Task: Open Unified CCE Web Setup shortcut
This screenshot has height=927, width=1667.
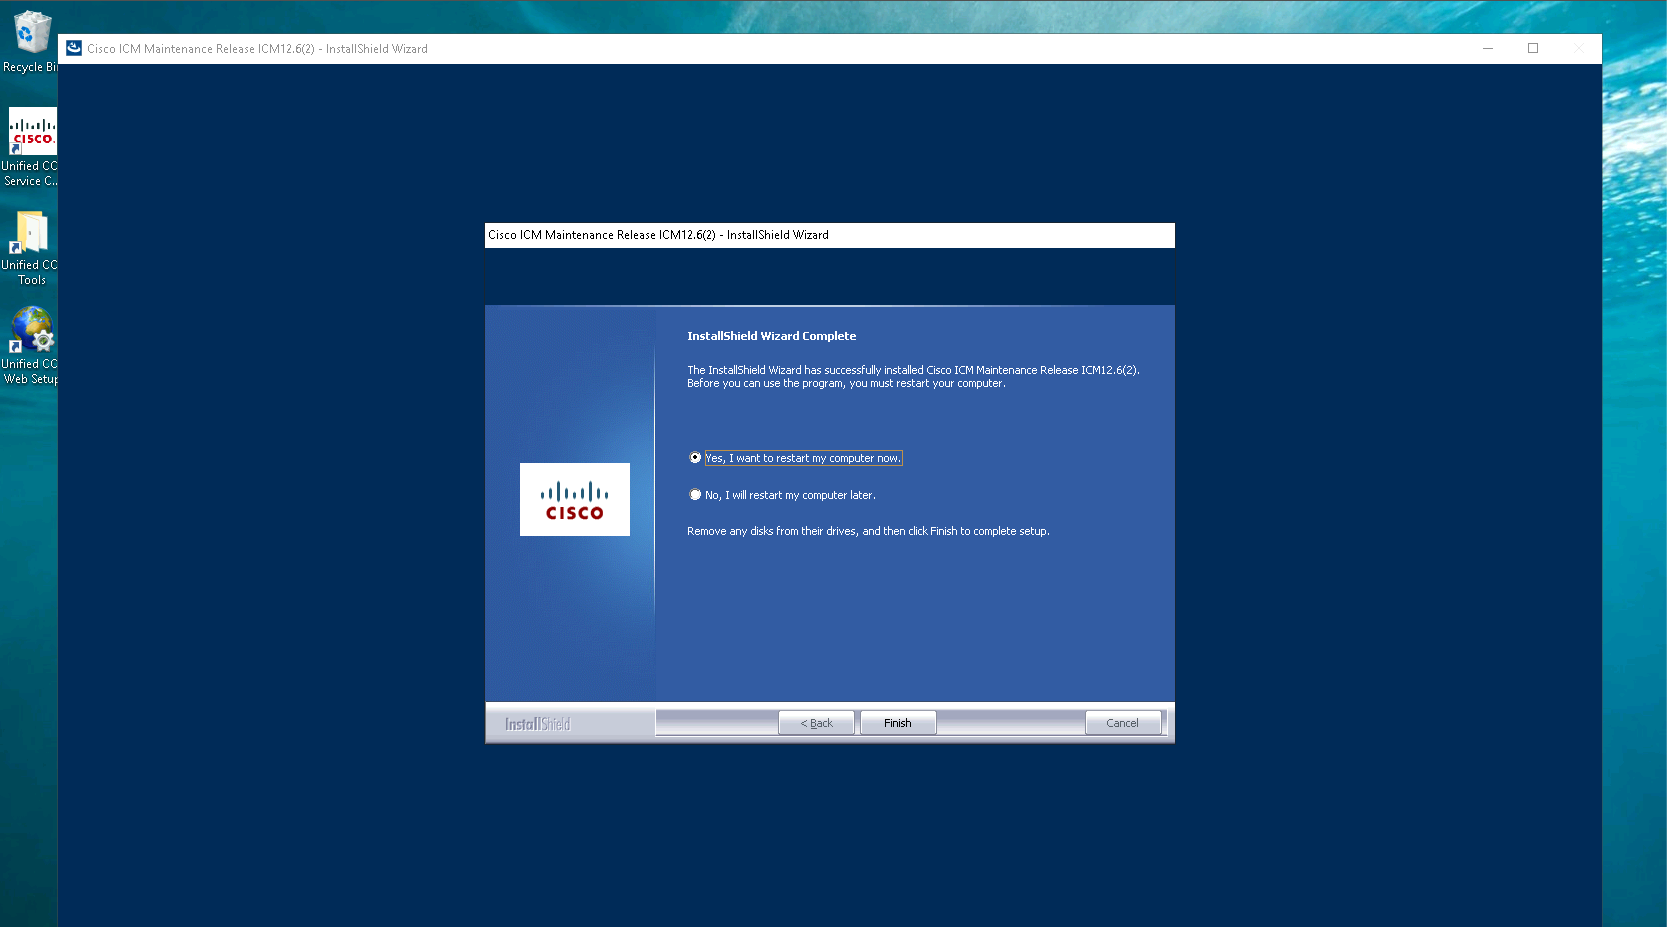Action: [31, 331]
